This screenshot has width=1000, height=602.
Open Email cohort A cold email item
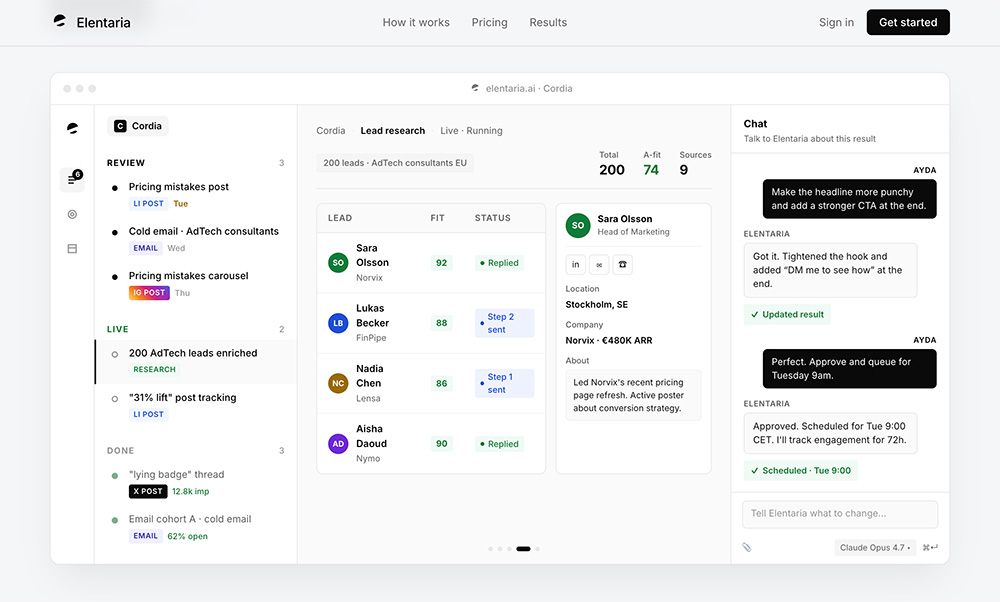(x=196, y=527)
